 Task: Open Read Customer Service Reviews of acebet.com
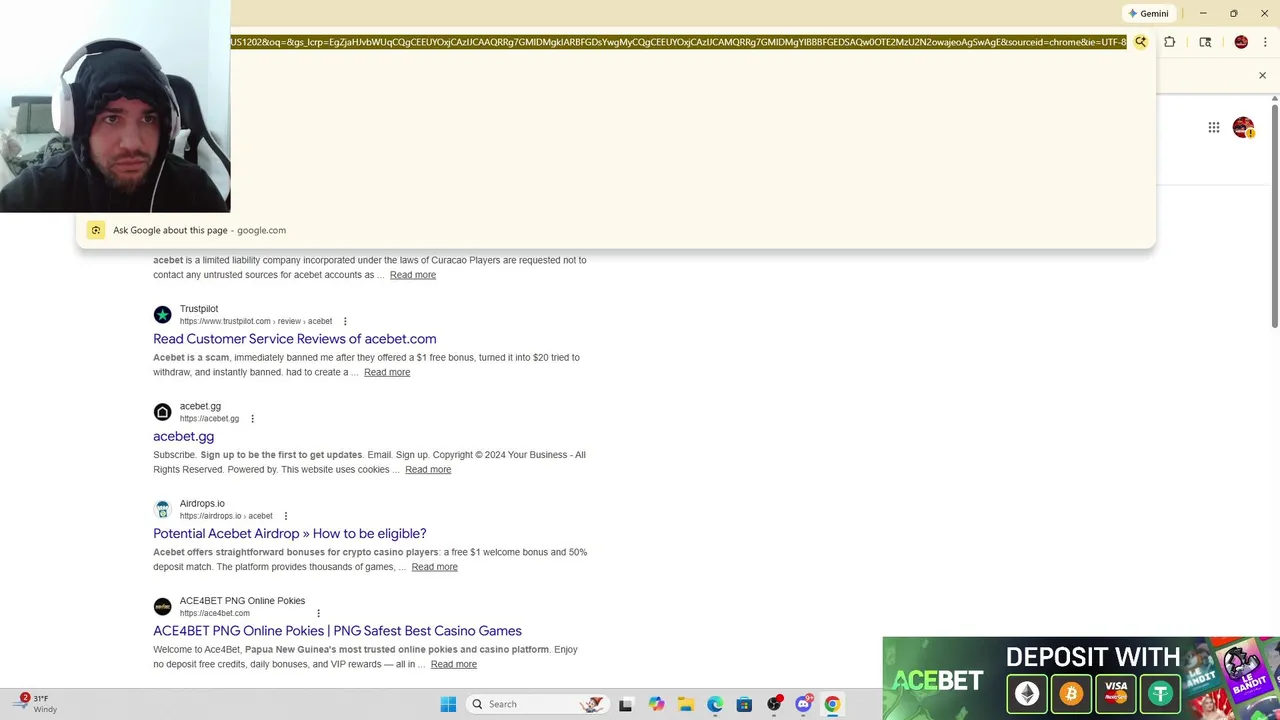(x=295, y=339)
